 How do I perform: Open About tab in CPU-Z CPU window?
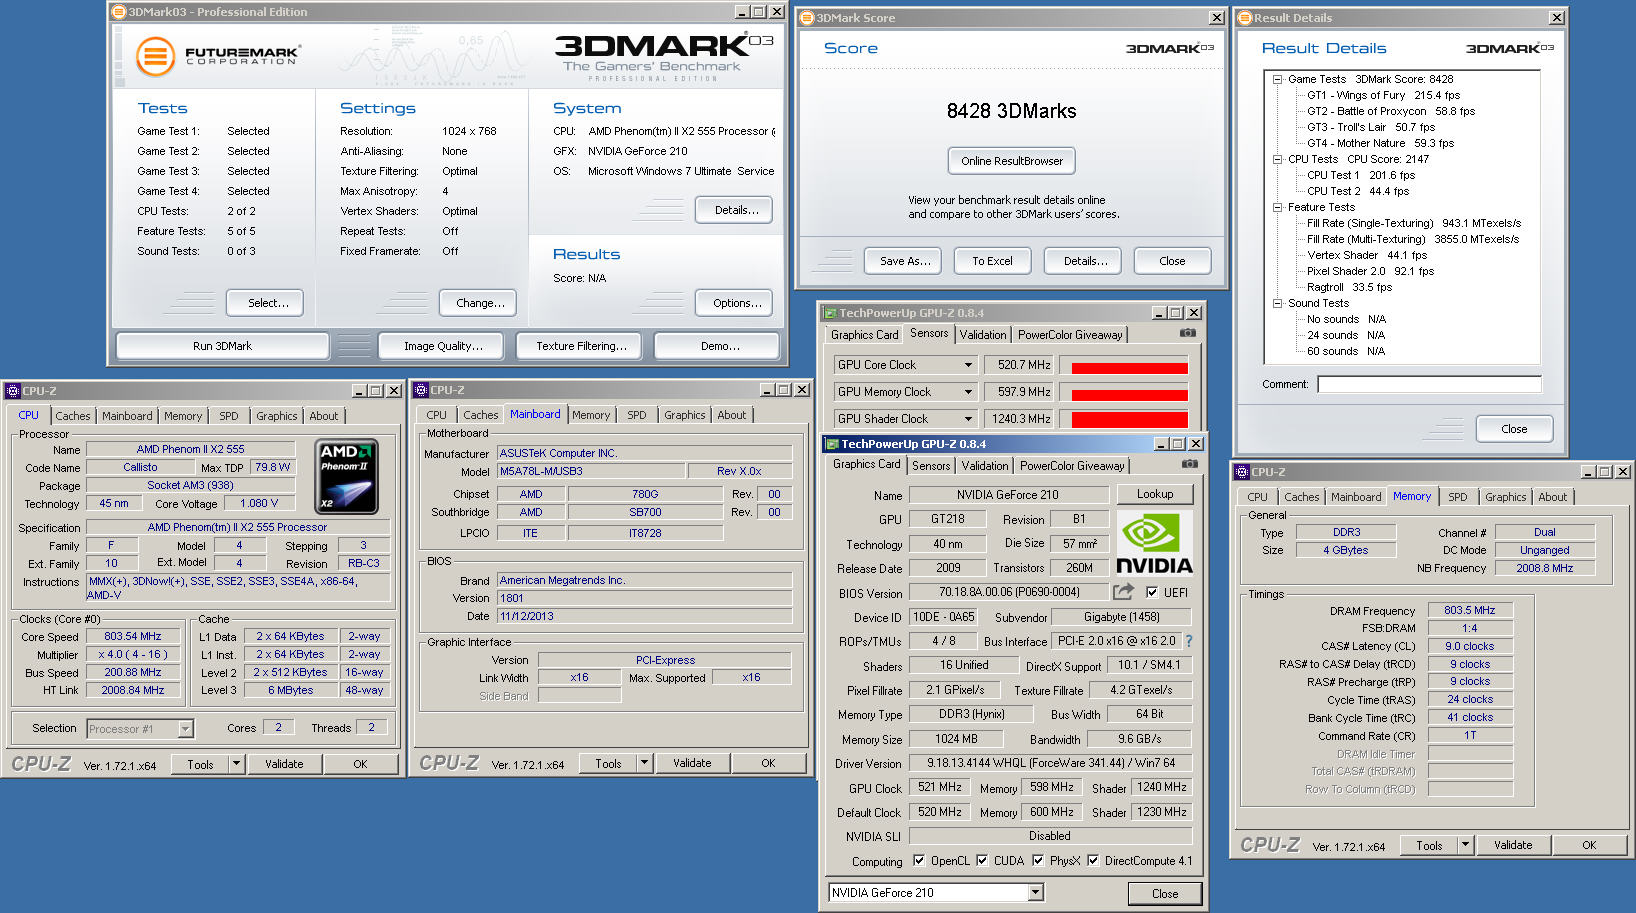pyautogui.click(x=323, y=416)
